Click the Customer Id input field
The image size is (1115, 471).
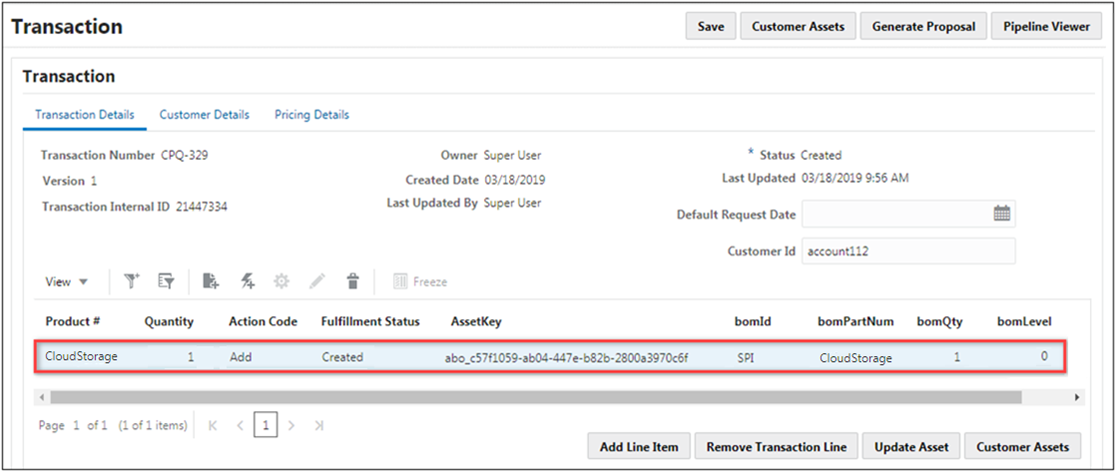tap(908, 252)
